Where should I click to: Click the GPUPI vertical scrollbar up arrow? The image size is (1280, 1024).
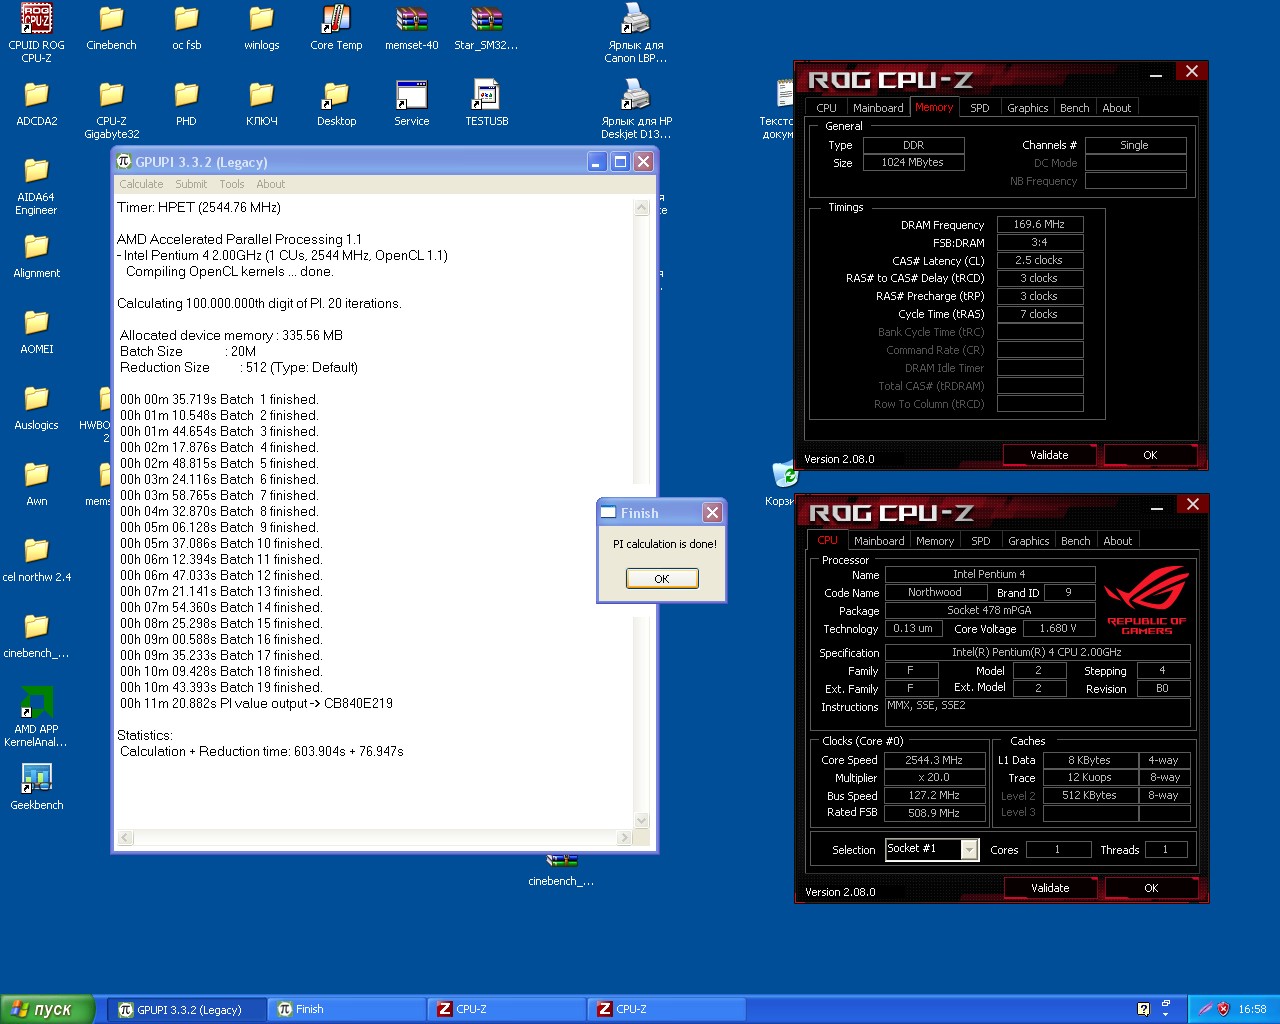click(x=642, y=208)
